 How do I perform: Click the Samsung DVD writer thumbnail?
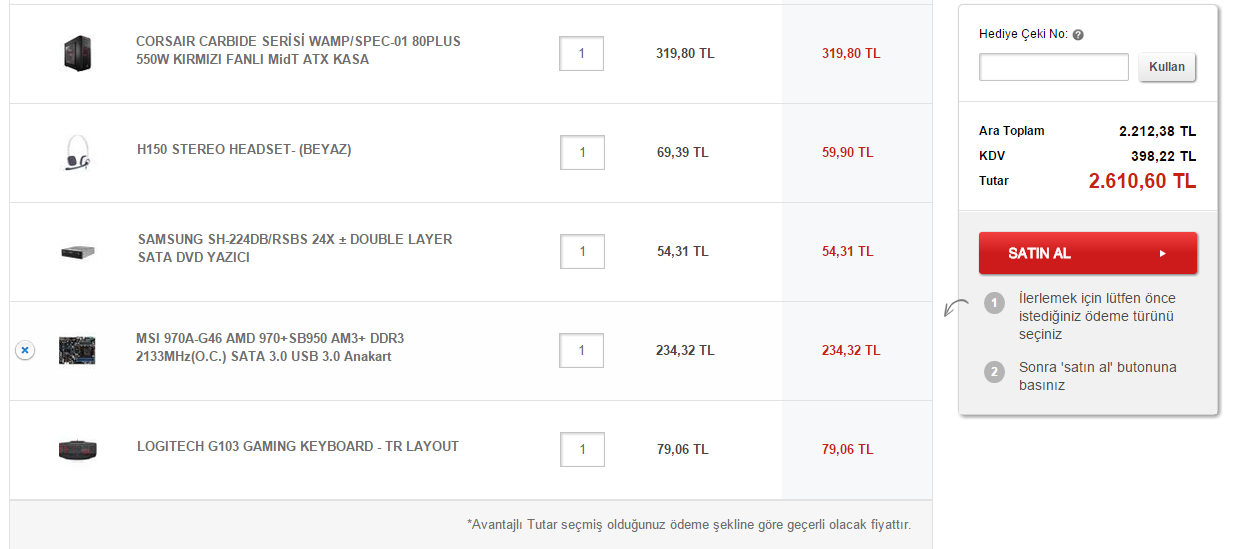(77, 251)
